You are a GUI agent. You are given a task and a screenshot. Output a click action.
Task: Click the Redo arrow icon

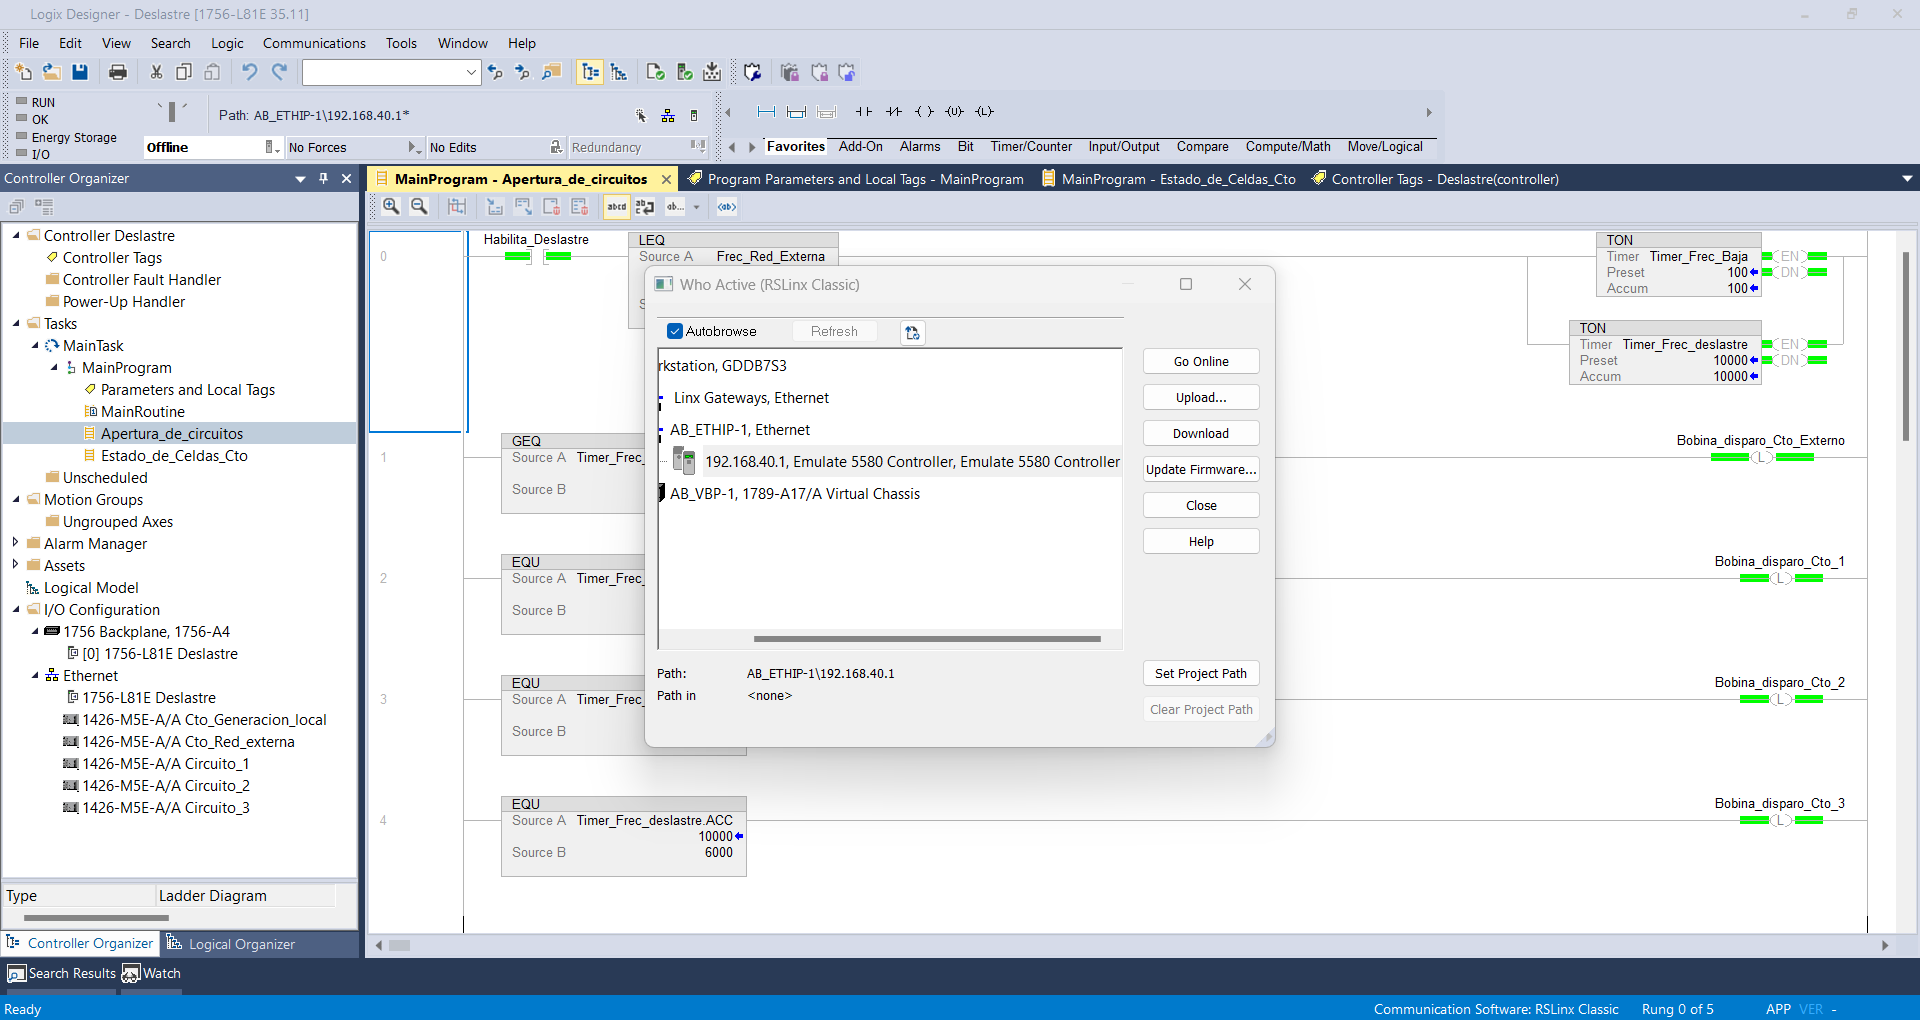[x=280, y=72]
